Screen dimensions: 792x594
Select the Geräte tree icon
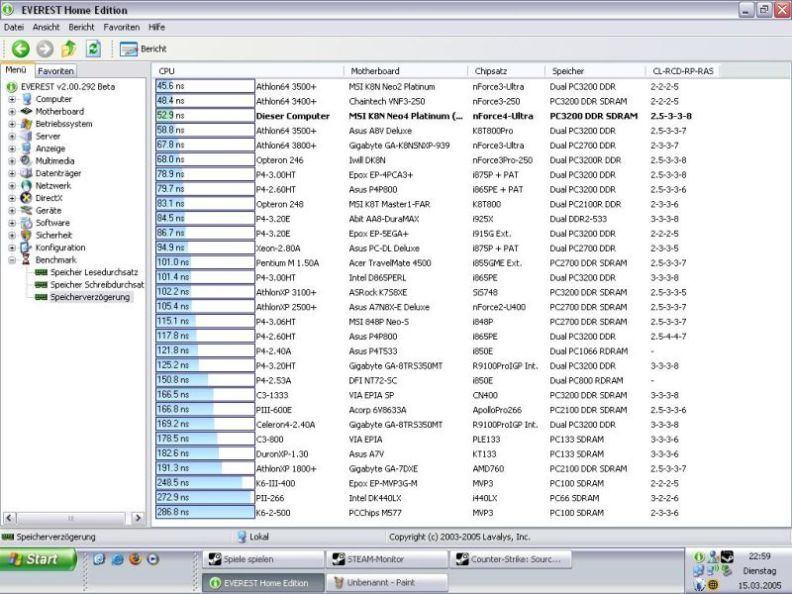tap(27, 210)
